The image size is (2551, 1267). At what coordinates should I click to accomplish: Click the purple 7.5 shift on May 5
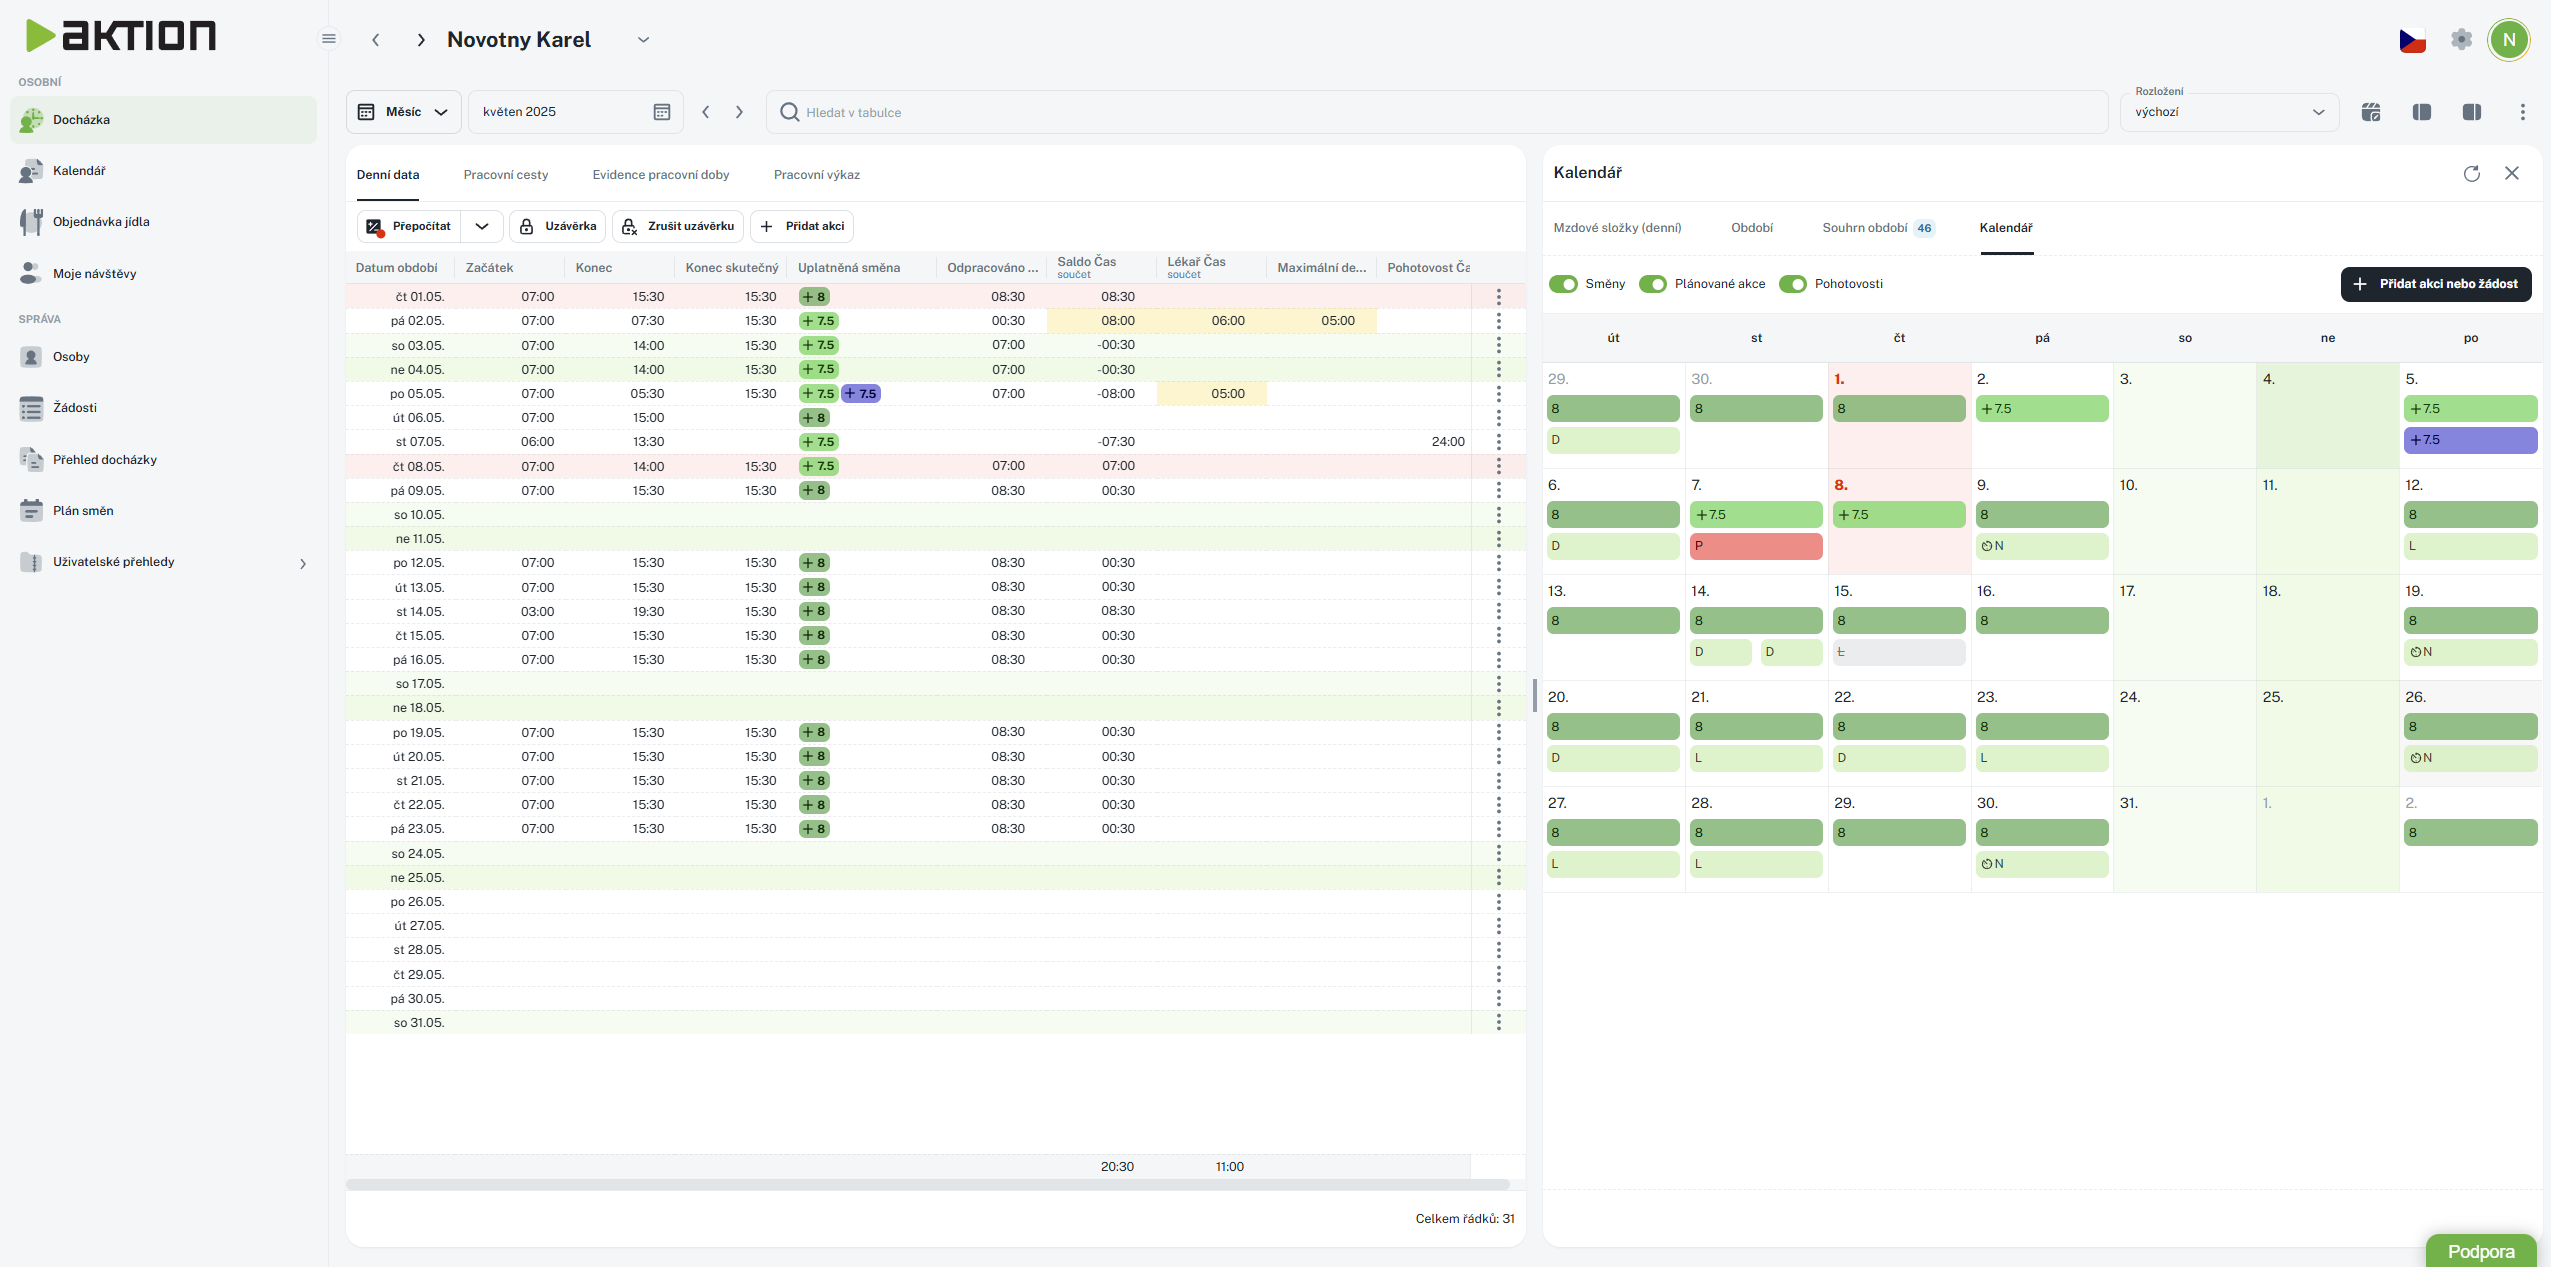click(2469, 440)
